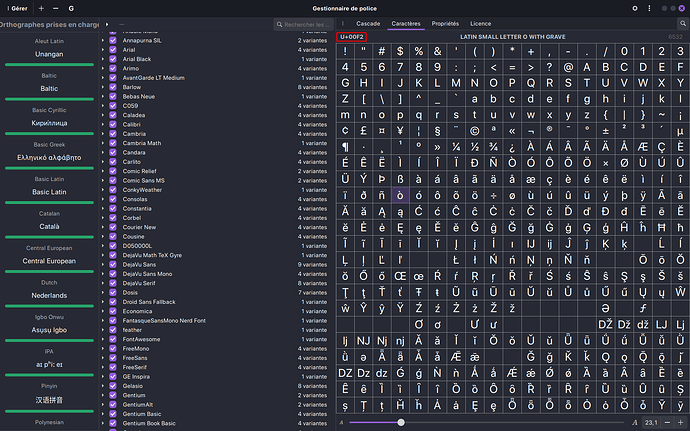The image size is (690, 431).
Task: Select the pilcrow ¶ glyph
Action: pyautogui.click(x=345, y=147)
